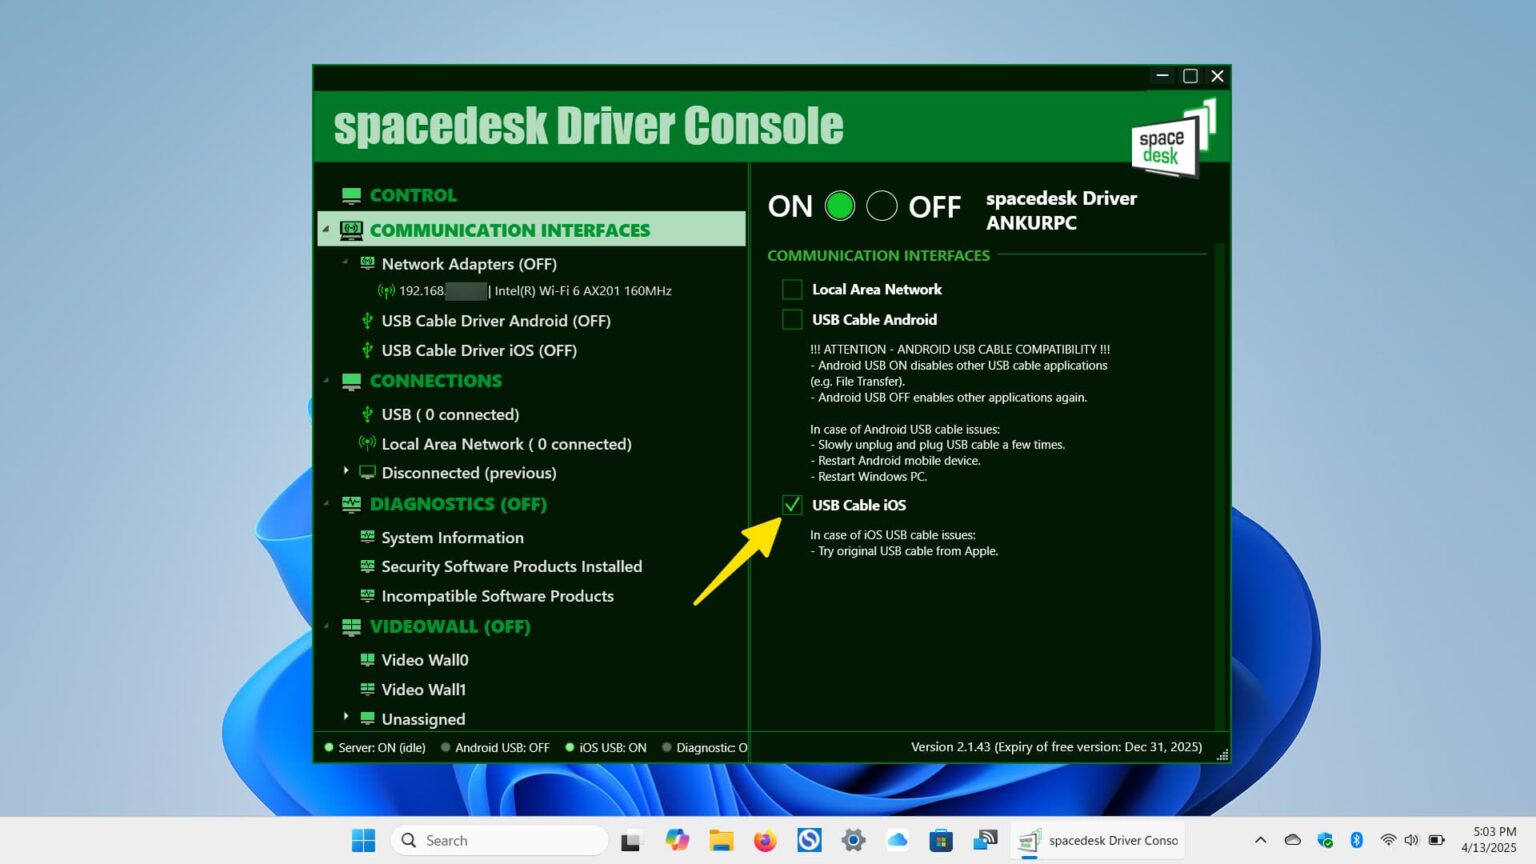Open Incompatible Software Products entry

pos(498,596)
